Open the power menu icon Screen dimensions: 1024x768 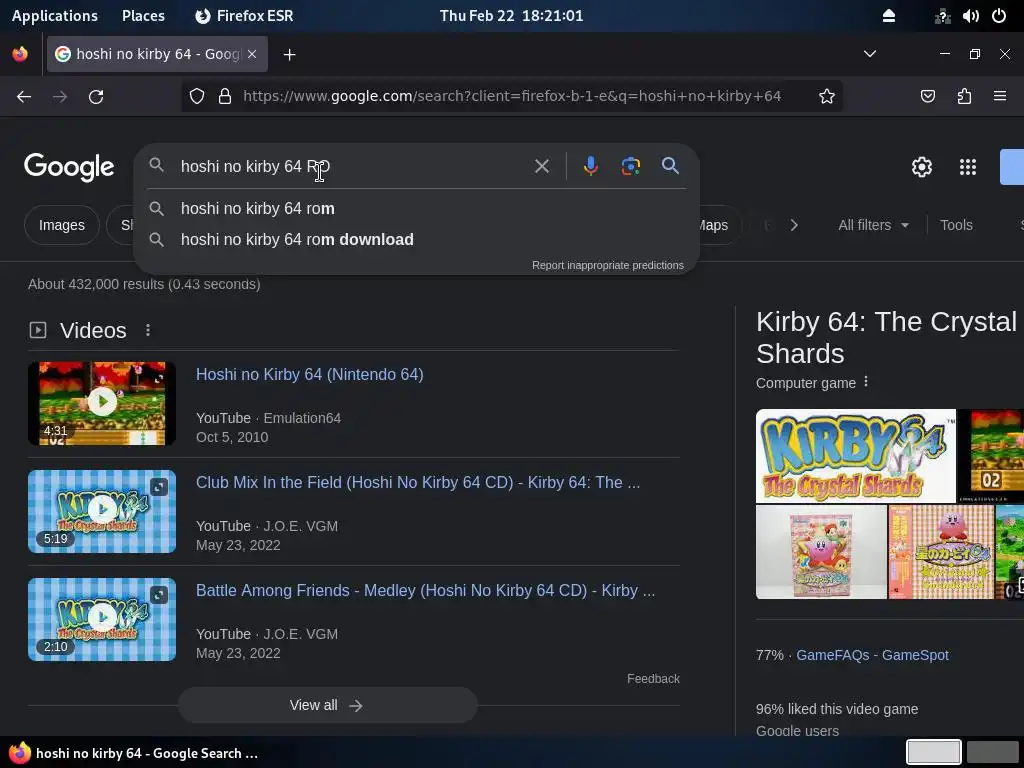pos(999,16)
